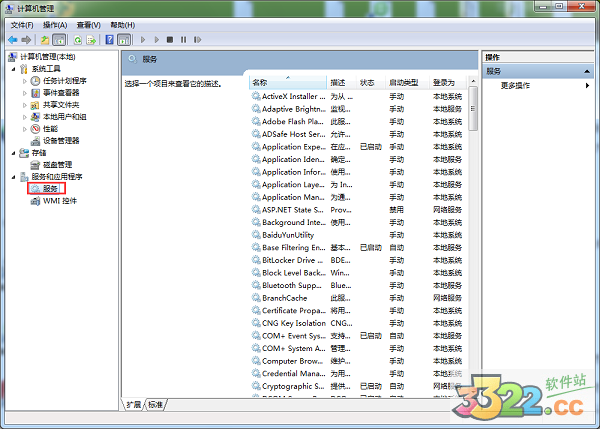Viewport: 600px width, 429px height.
Task: Select the Bluetooth Support service row
Action: point(358,285)
